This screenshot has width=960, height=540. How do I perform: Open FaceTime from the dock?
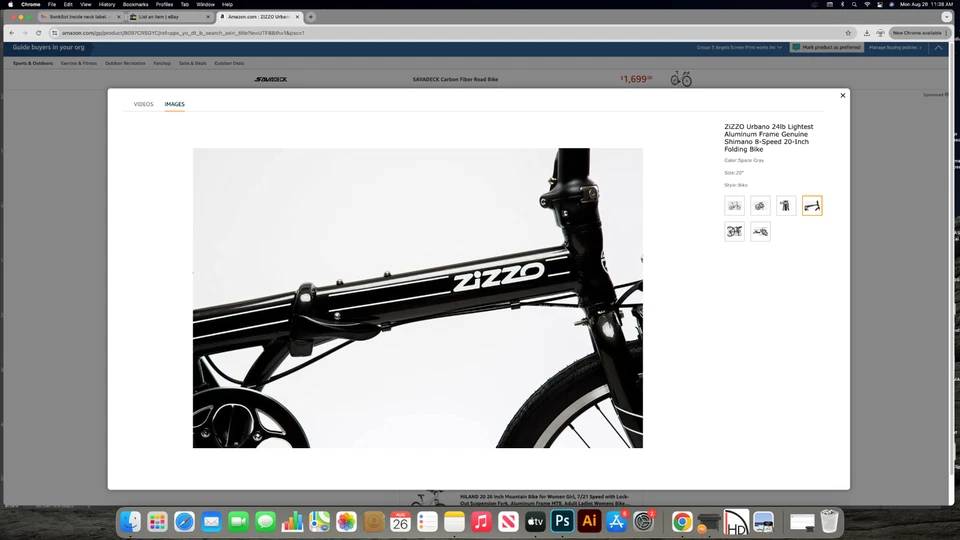[x=238, y=522]
